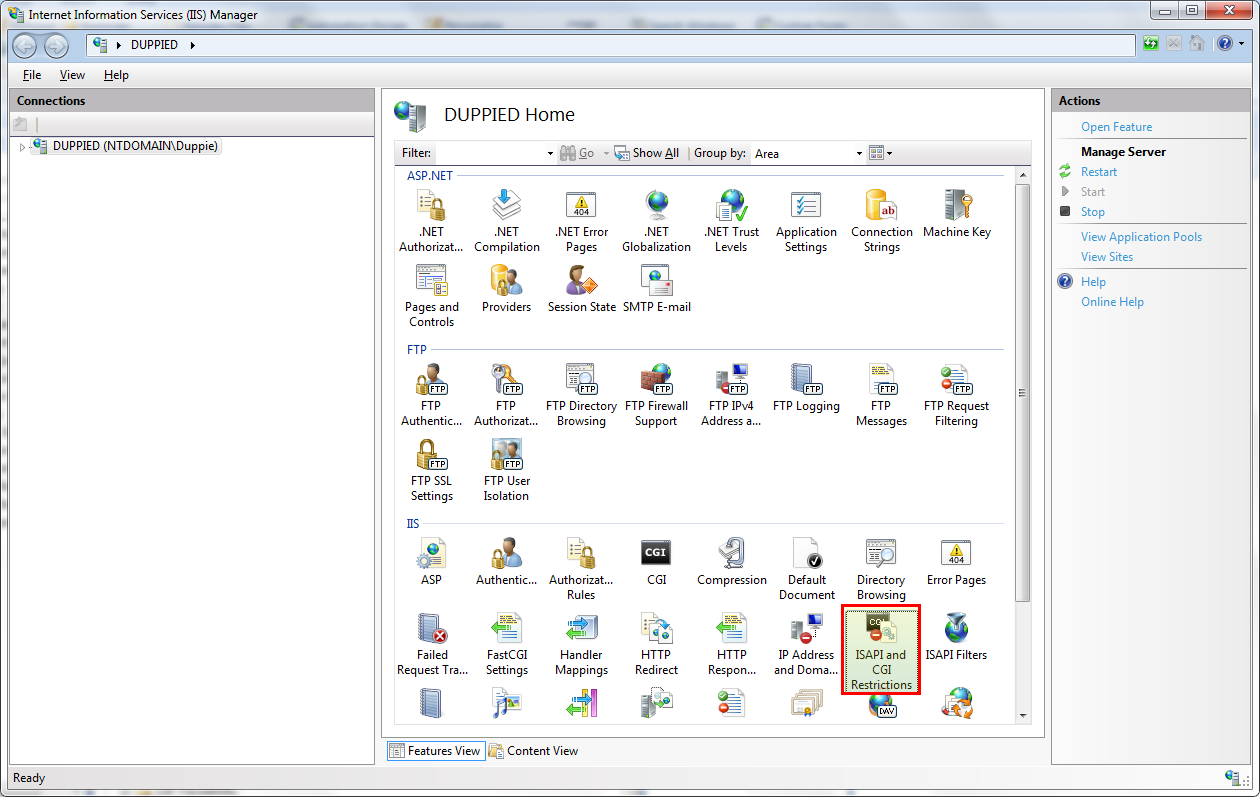Open ISAPI and CGI Restrictions feature
The image size is (1260, 797).
pos(881,650)
